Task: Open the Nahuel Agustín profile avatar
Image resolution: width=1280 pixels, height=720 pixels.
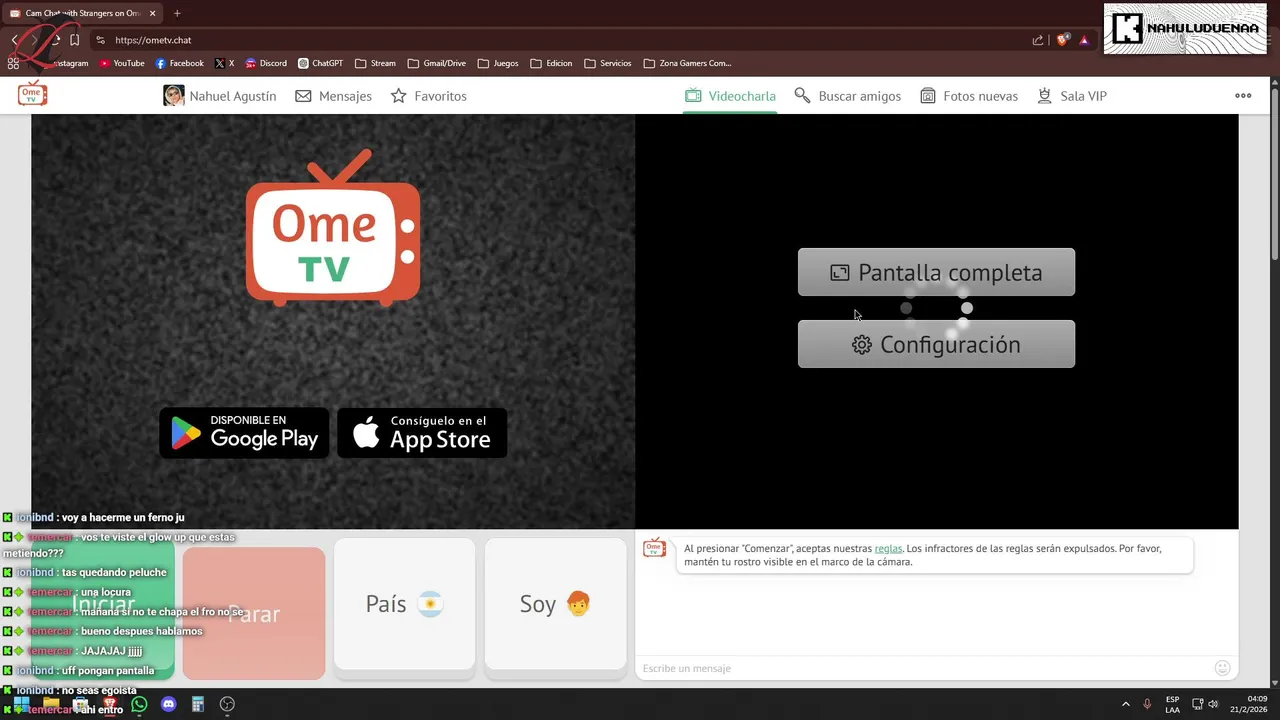Action: coord(173,96)
